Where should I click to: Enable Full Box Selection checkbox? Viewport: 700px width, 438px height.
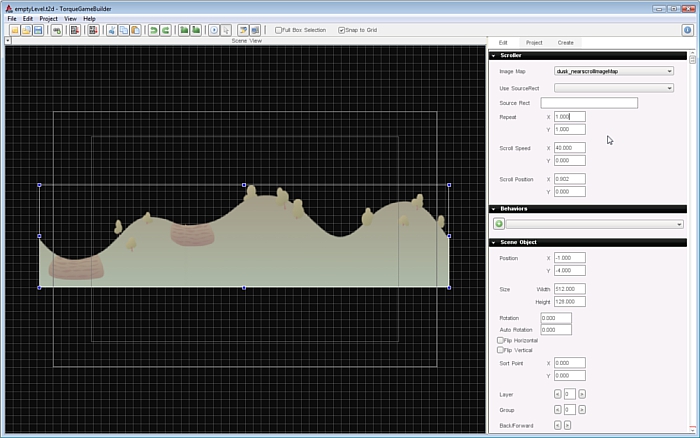pyautogui.click(x=279, y=30)
